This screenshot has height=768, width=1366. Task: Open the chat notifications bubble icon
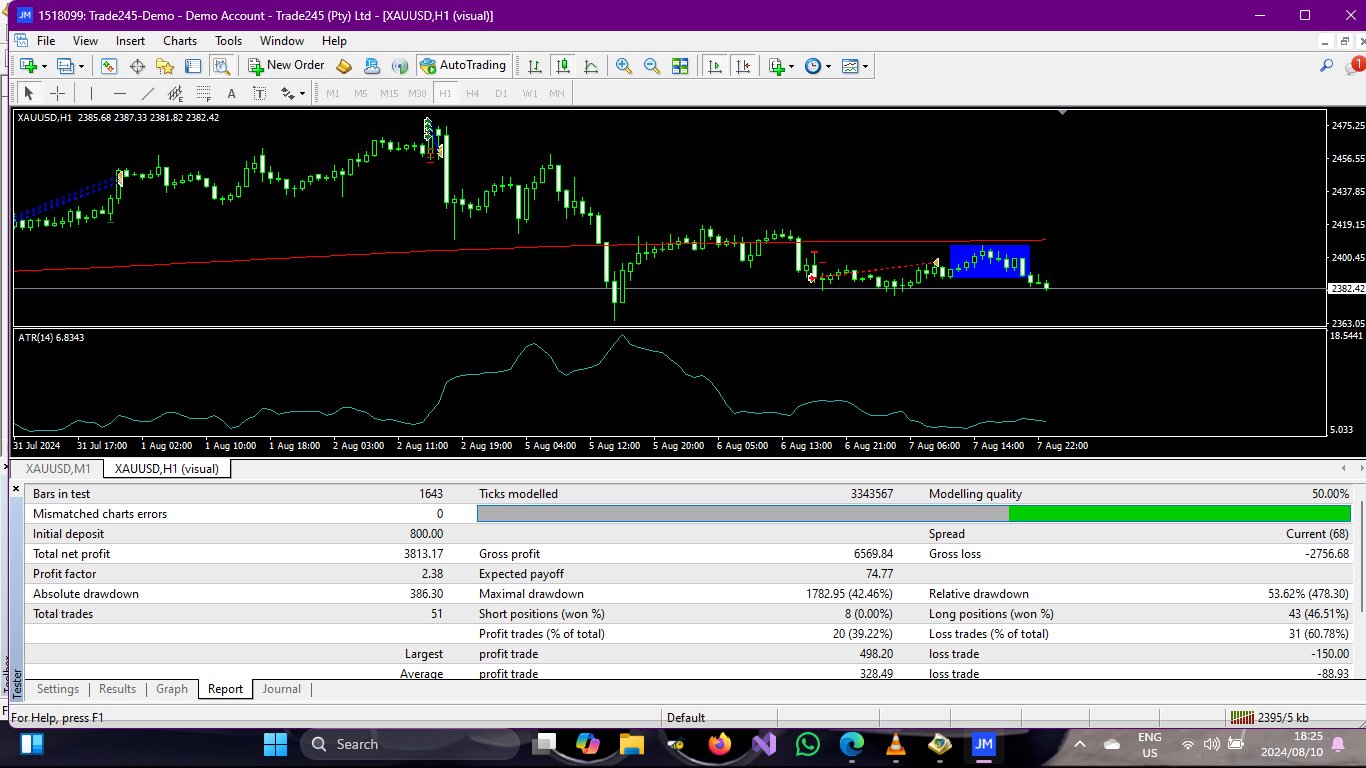click(1354, 66)
